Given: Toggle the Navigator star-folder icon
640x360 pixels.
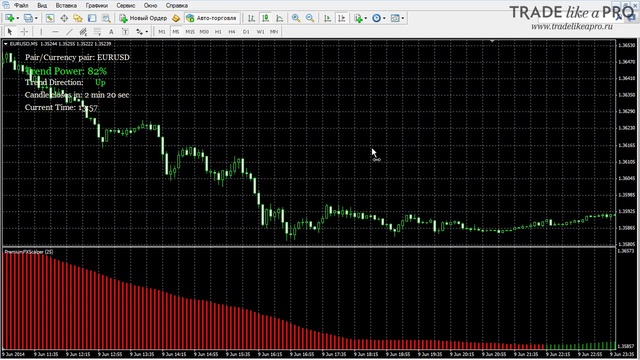Looking at the screenshot, I should [78, 18].
